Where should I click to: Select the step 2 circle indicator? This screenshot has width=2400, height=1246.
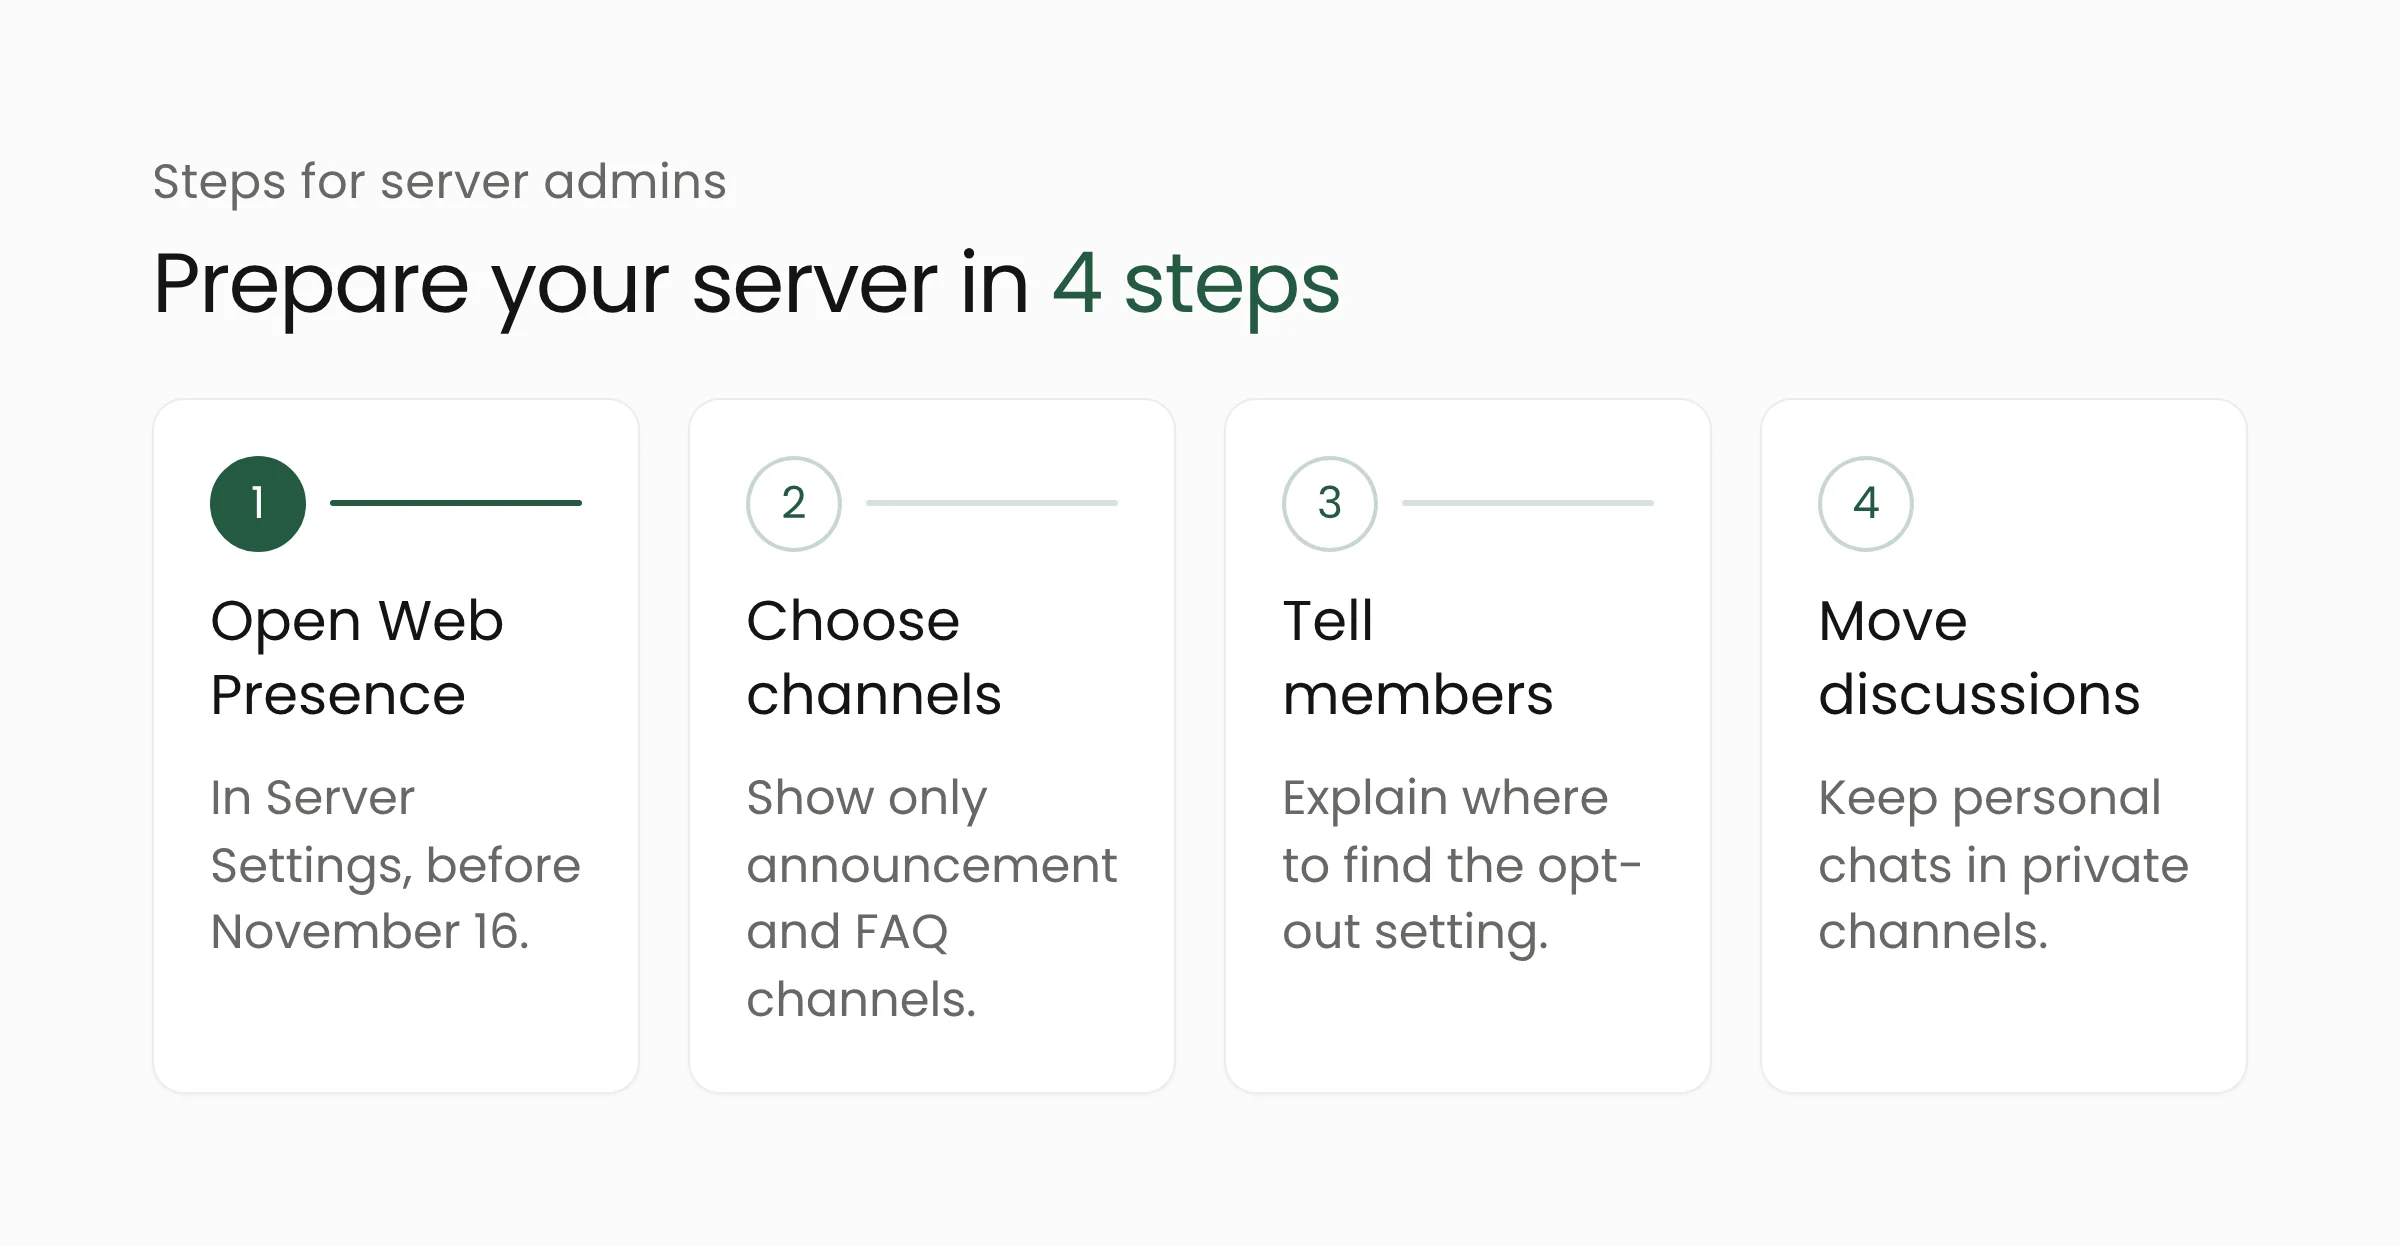(x=794, y=504)
